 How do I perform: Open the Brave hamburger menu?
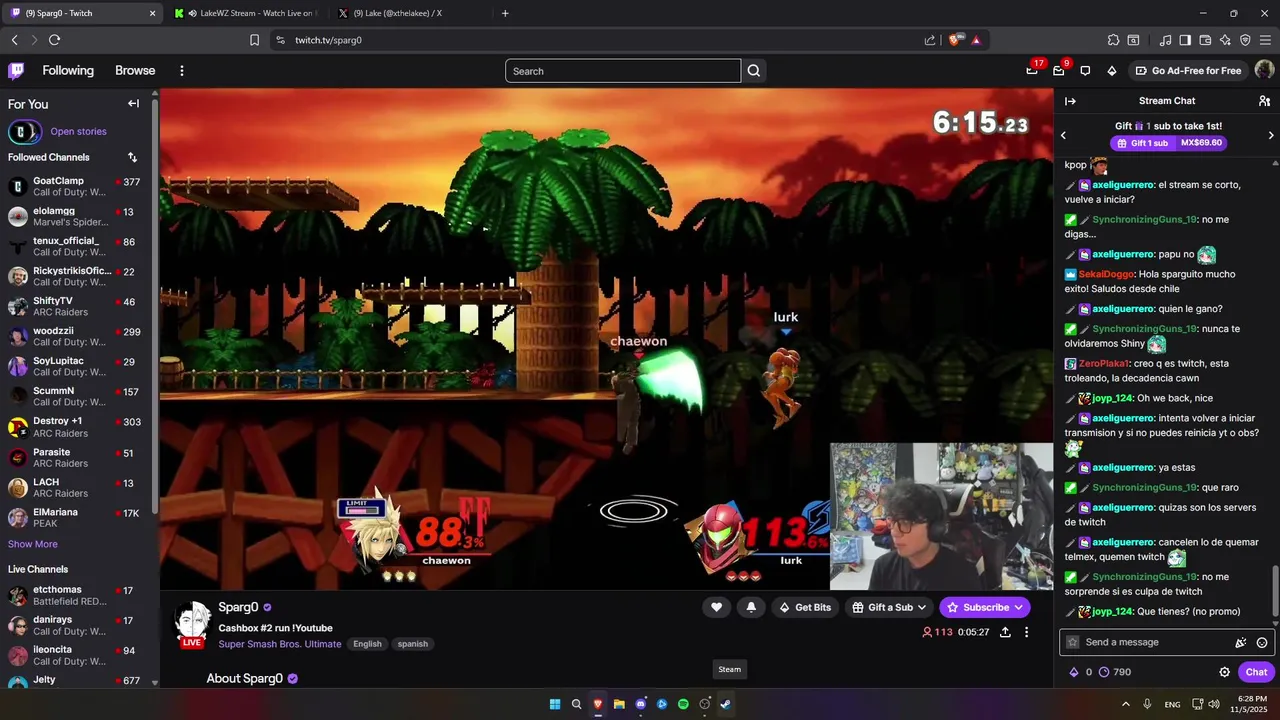pyautogui.click(x=1265, y=40)
